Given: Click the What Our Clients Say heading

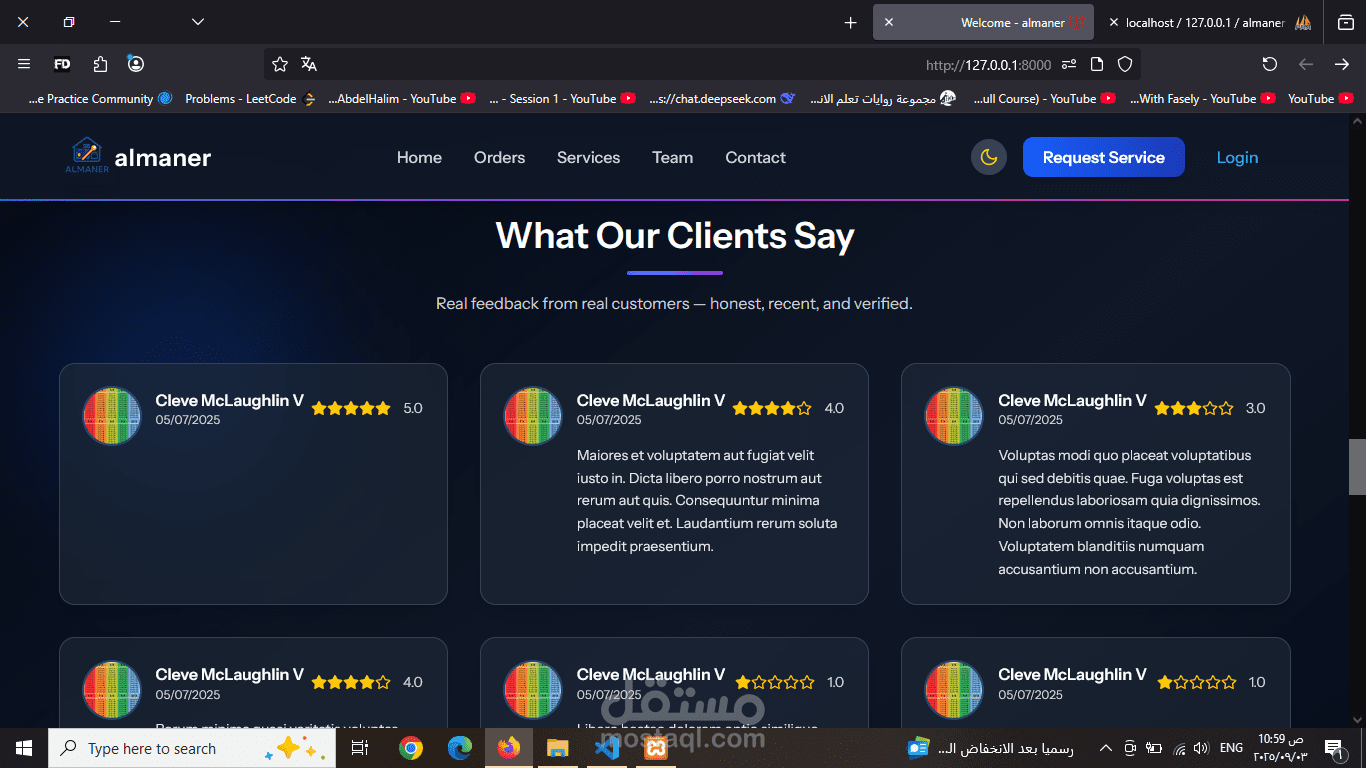Looking at the screenshot, I should coord(675,236).
